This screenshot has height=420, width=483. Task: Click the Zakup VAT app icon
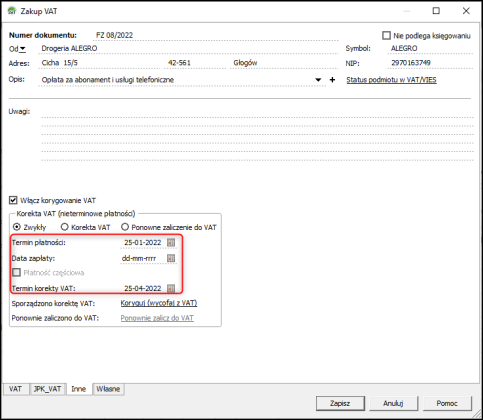[x=12, y=11]
